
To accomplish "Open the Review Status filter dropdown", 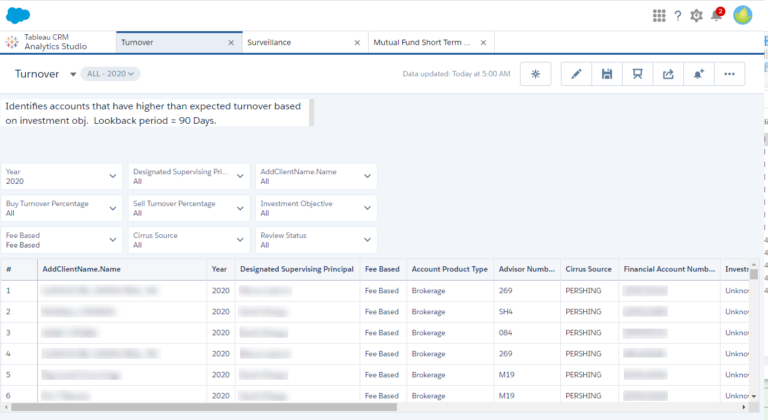I will pos(316,240).
